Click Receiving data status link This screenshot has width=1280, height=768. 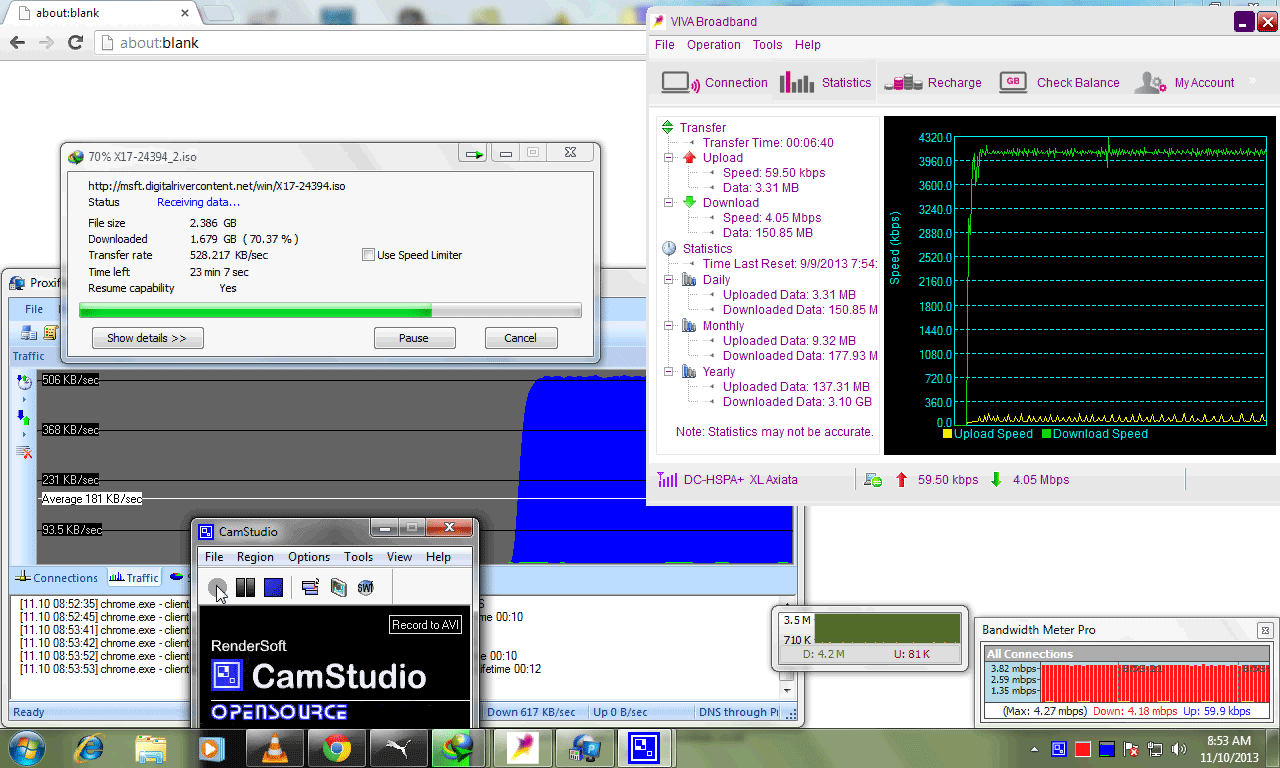click(x=198, y=202)
